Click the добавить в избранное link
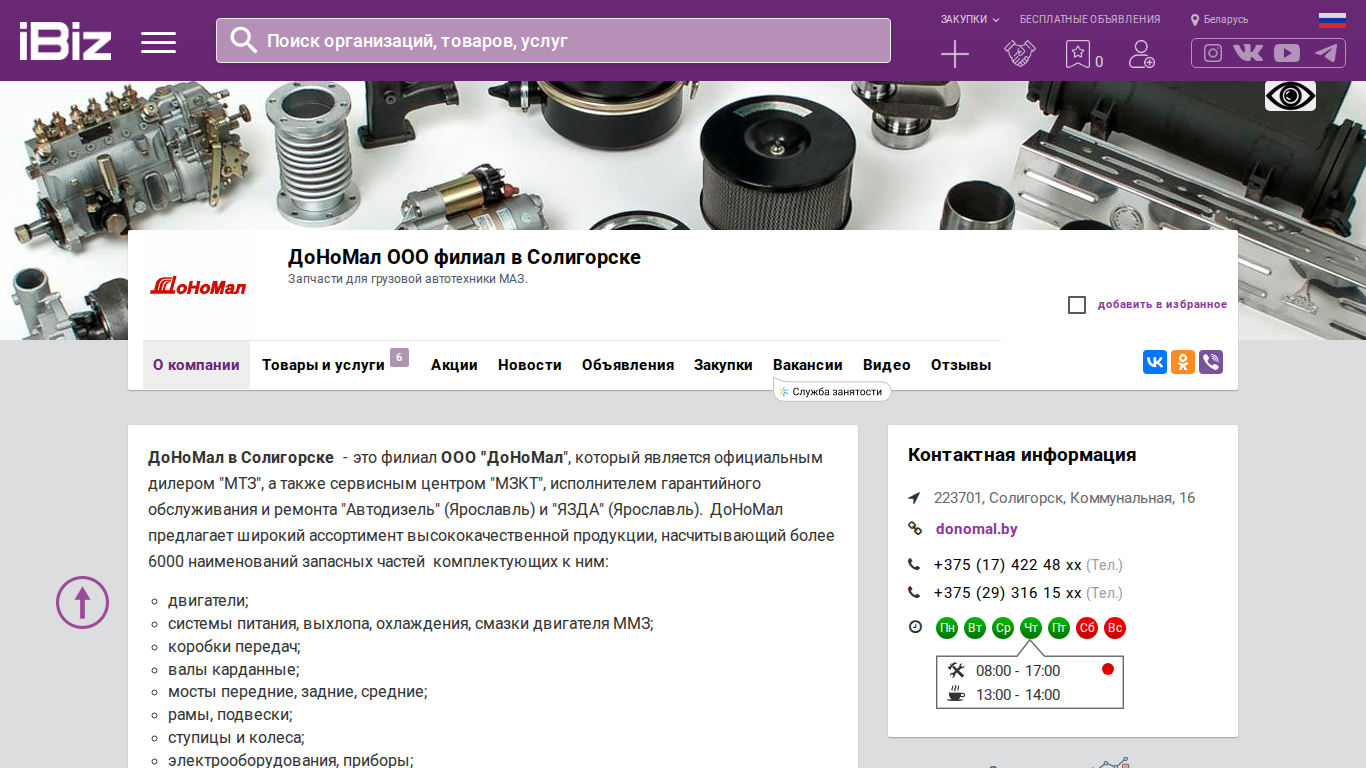The height and width of the screenshot is (768, 1366). click(x=1162, y=304)
